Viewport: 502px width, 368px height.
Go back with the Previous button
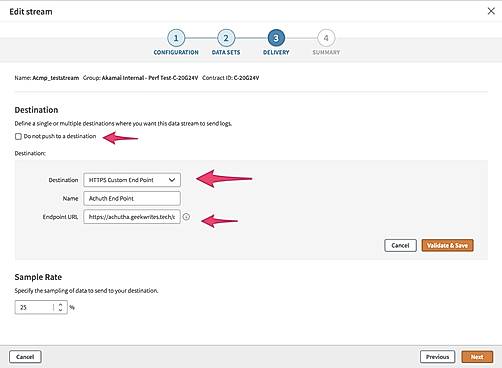(x=437, y=357)
